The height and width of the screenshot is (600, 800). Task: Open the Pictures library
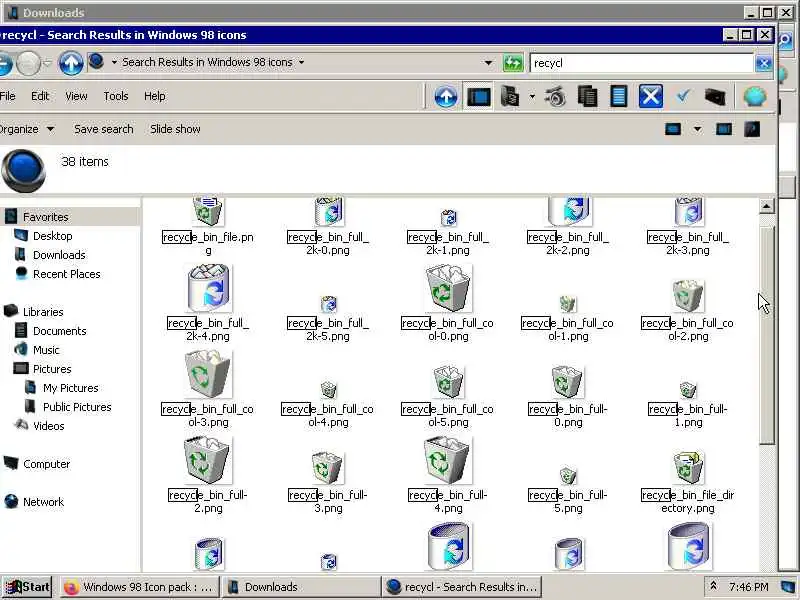(52, 369)
